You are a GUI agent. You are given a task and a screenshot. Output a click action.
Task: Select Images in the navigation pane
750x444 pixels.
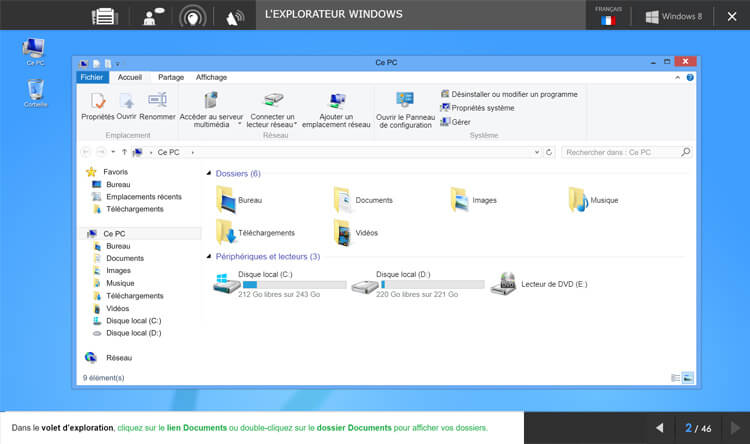[118, 271]
